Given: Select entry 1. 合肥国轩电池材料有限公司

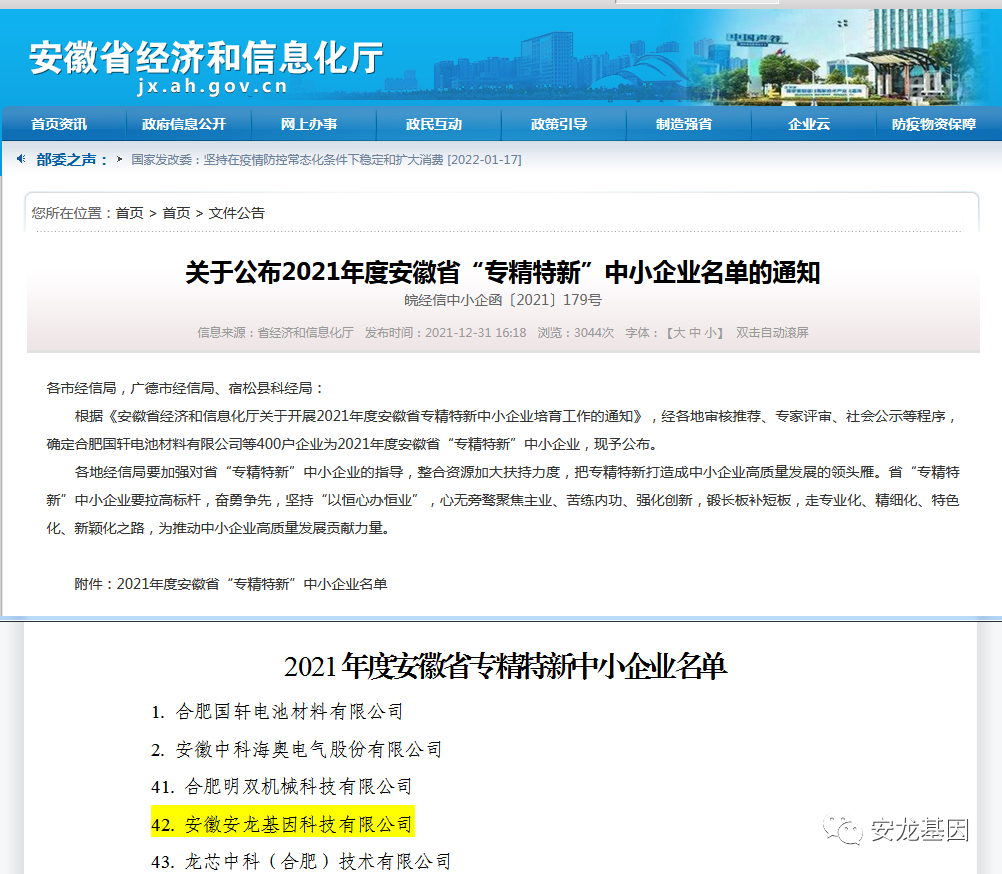Looking at the screenshot, I should coord(277,711).
